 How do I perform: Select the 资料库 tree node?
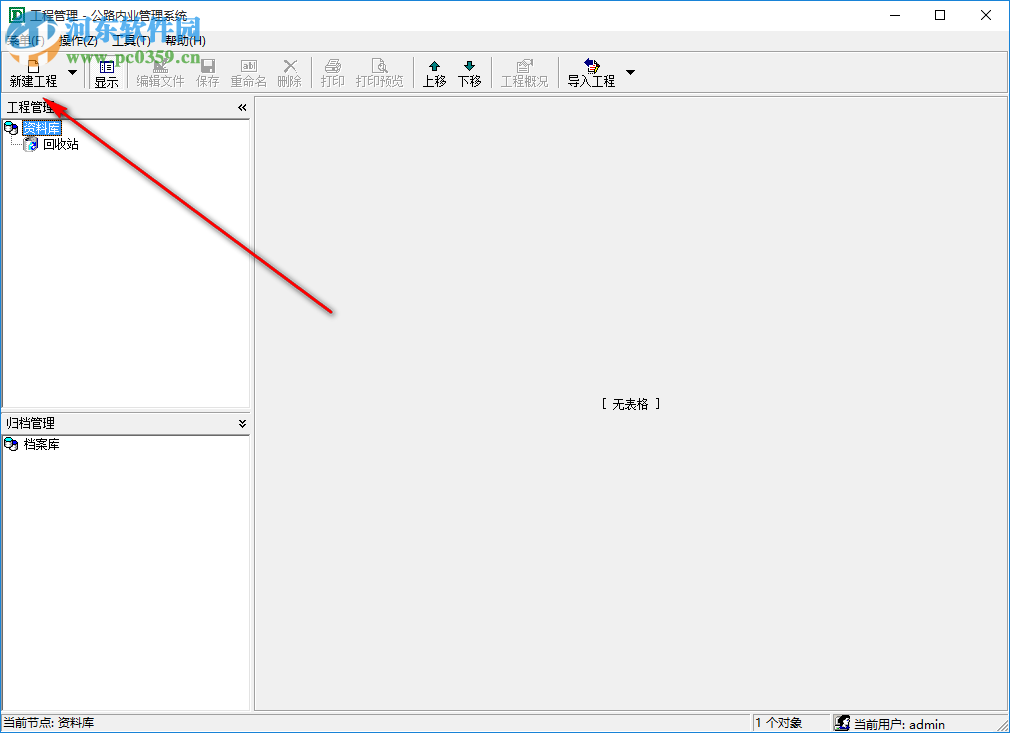click(x=42, y=128)
